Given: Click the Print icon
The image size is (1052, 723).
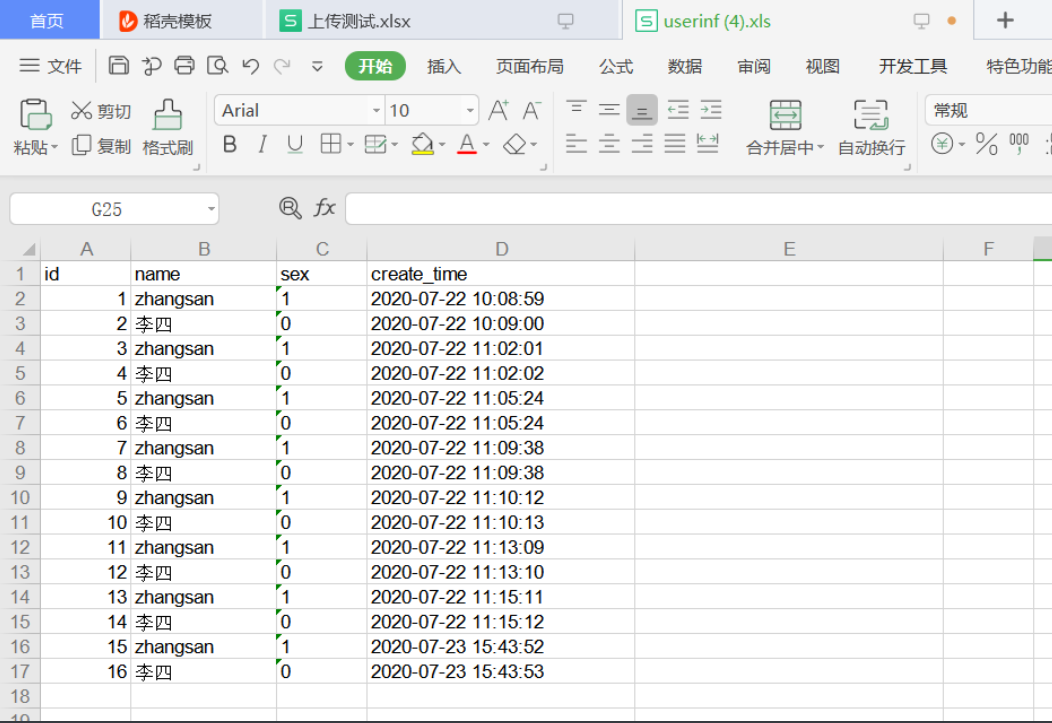Looking at the screenshot, I should (184, 66).
